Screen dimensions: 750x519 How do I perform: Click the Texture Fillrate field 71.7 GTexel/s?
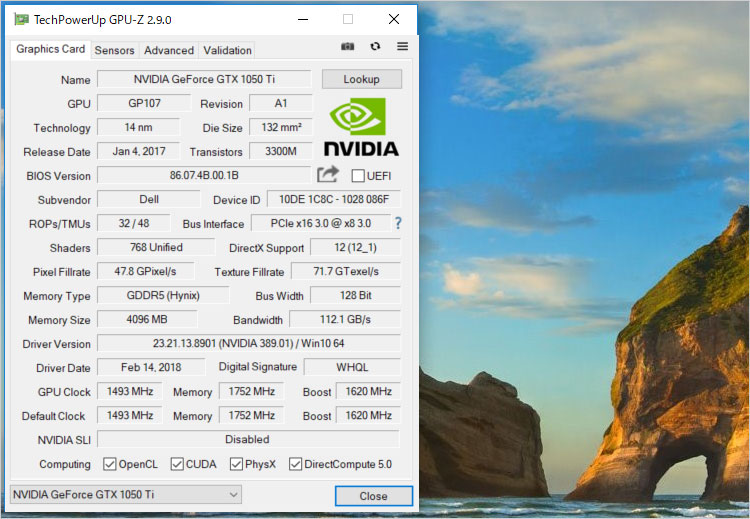[x=346, y=271]
